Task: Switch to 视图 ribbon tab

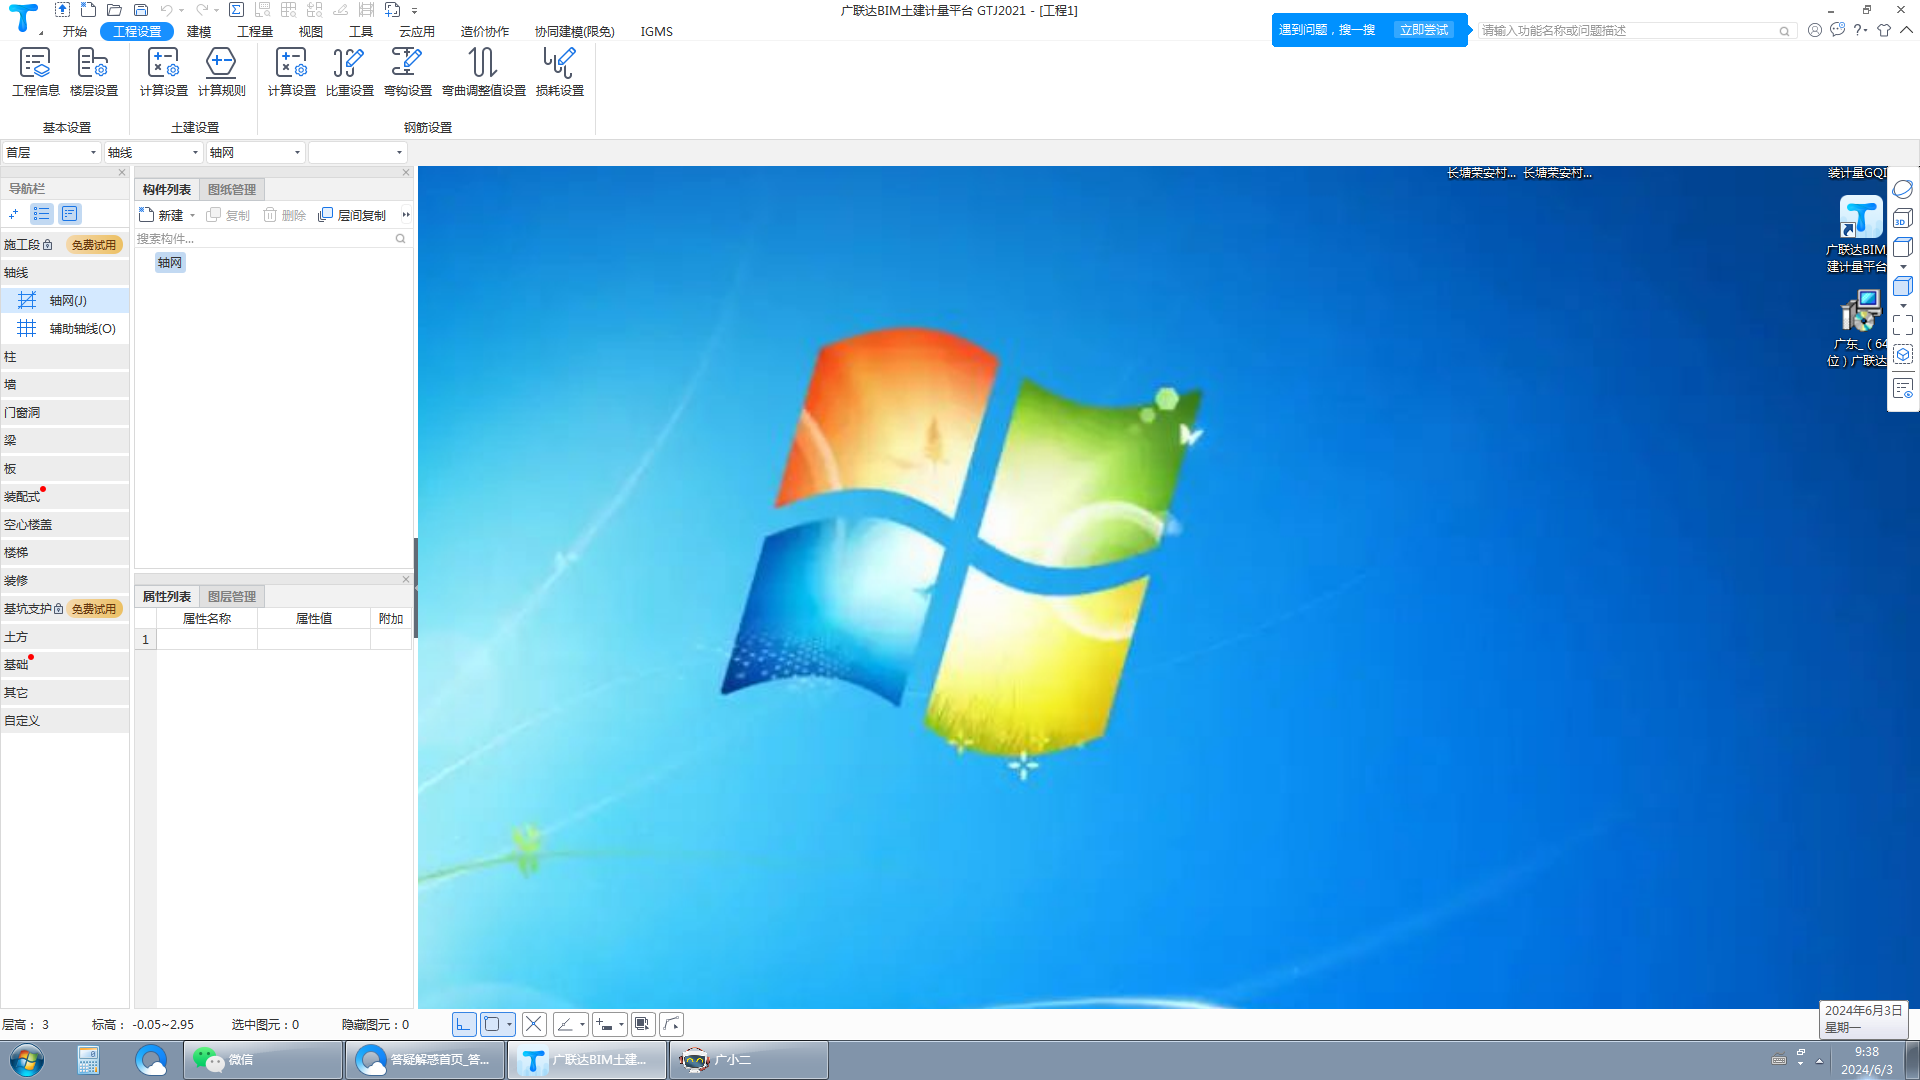Action: click(311, 31)
